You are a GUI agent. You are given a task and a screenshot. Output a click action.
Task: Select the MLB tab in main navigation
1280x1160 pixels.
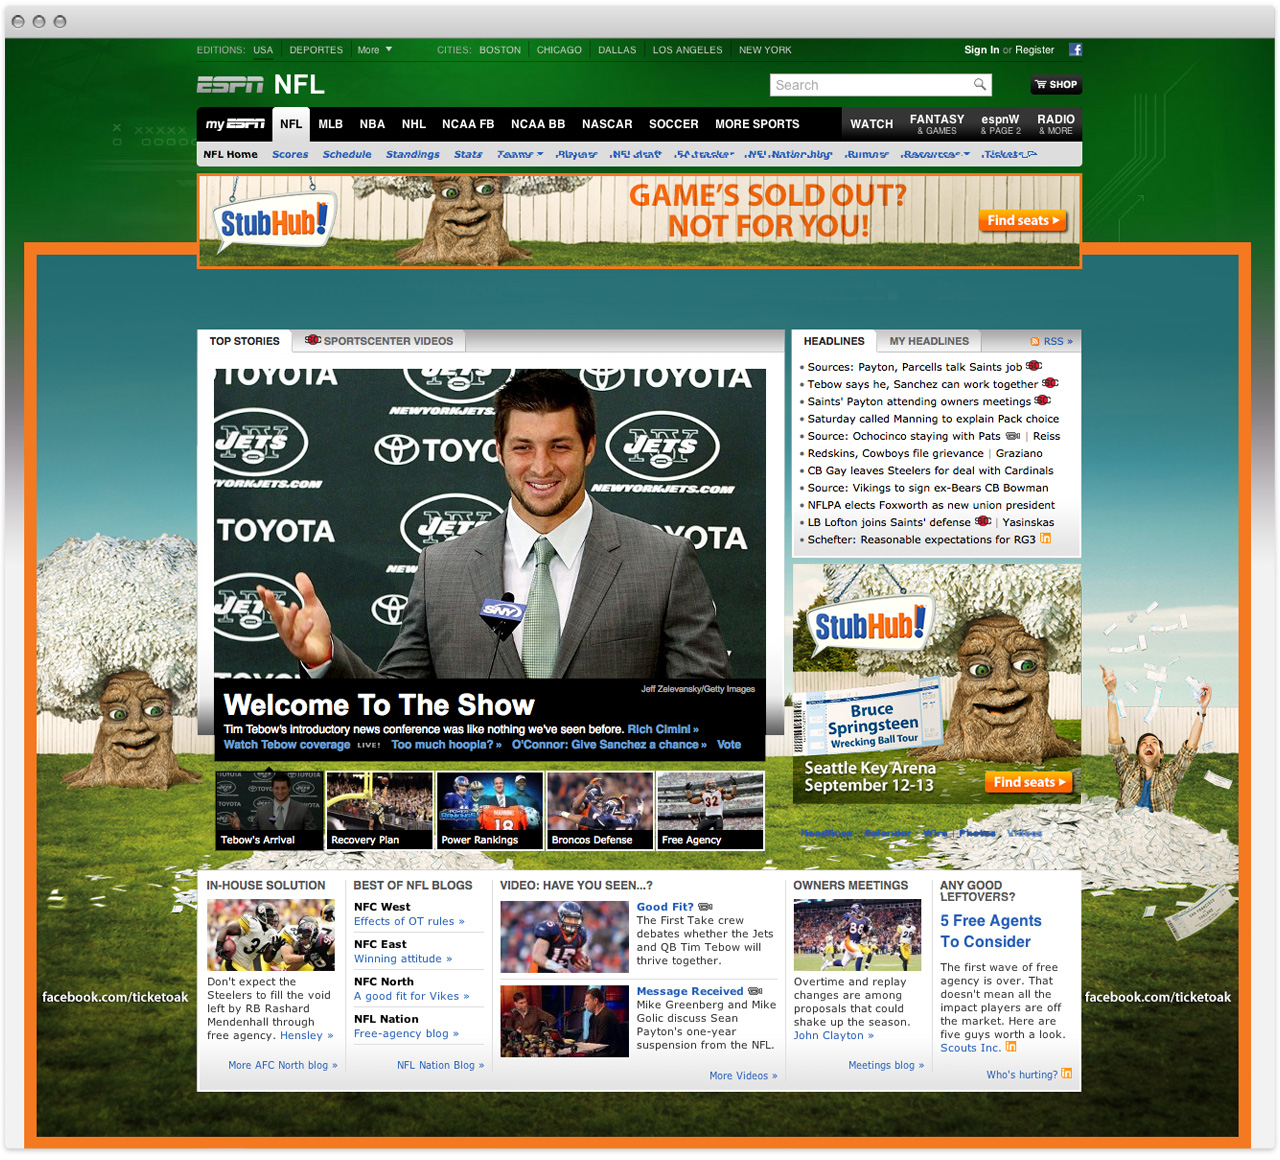coord(331,124)
